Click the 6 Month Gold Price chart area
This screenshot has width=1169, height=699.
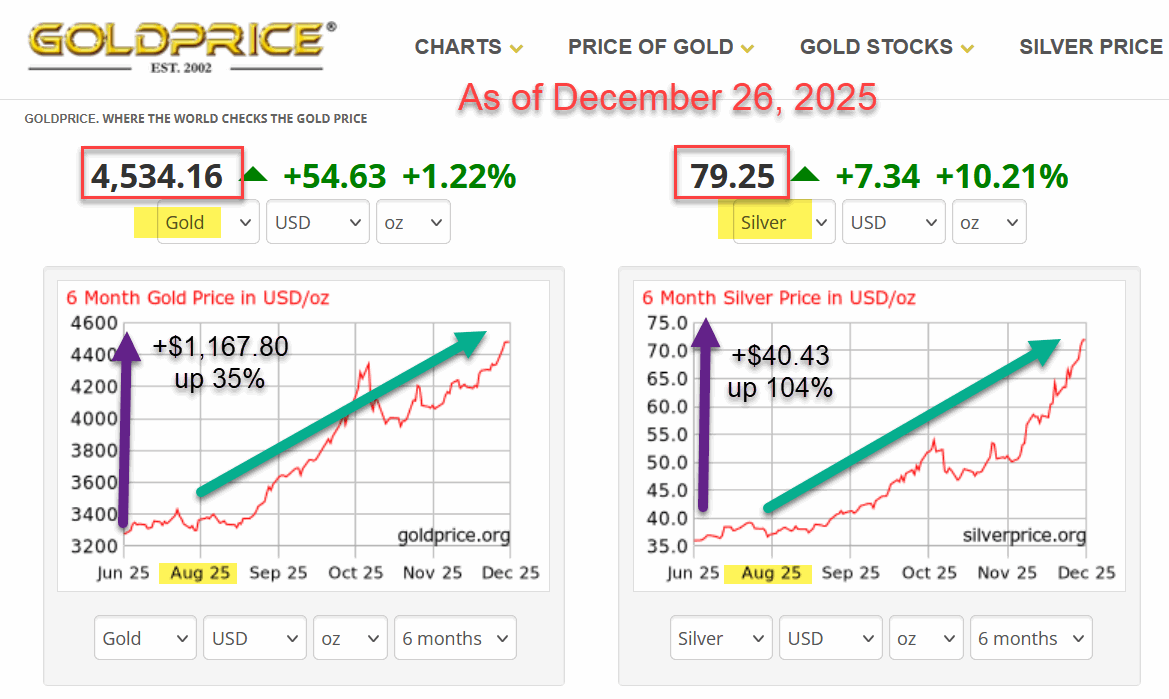pos(300,430)
